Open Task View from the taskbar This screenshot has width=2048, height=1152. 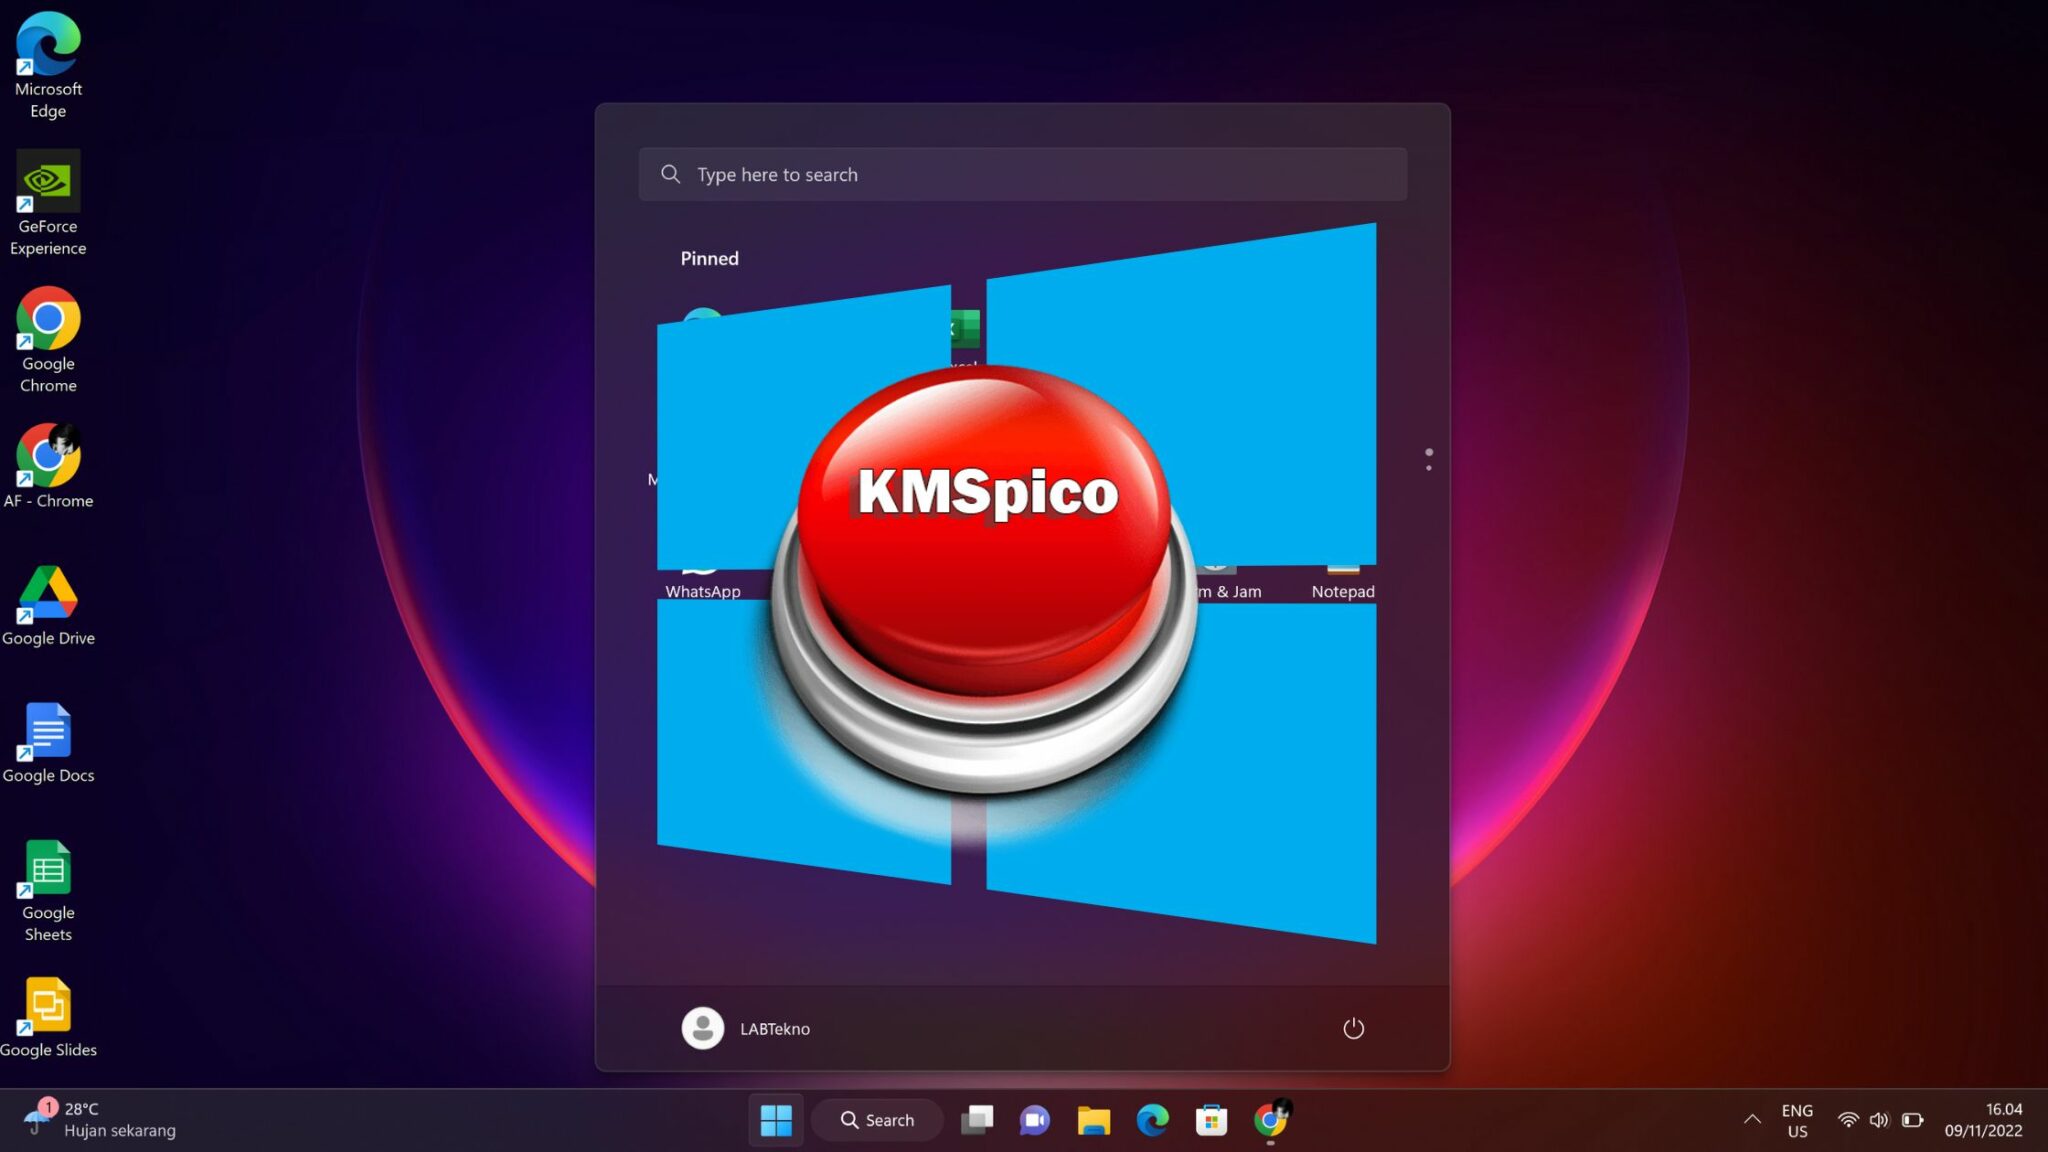click(x=977, y=1120)
